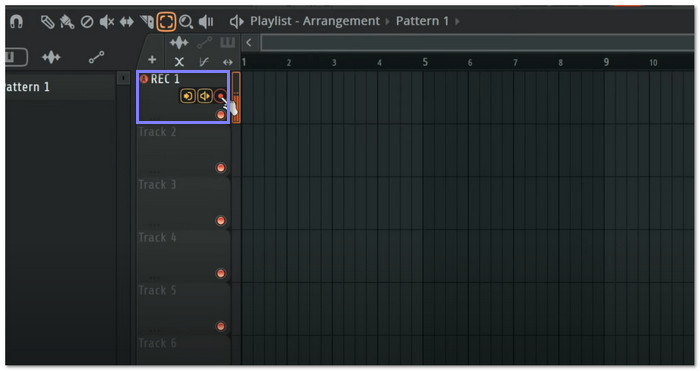Toggle automation filter above track headers
This screenshot has height=371, width=700.
tap(204, 43)
